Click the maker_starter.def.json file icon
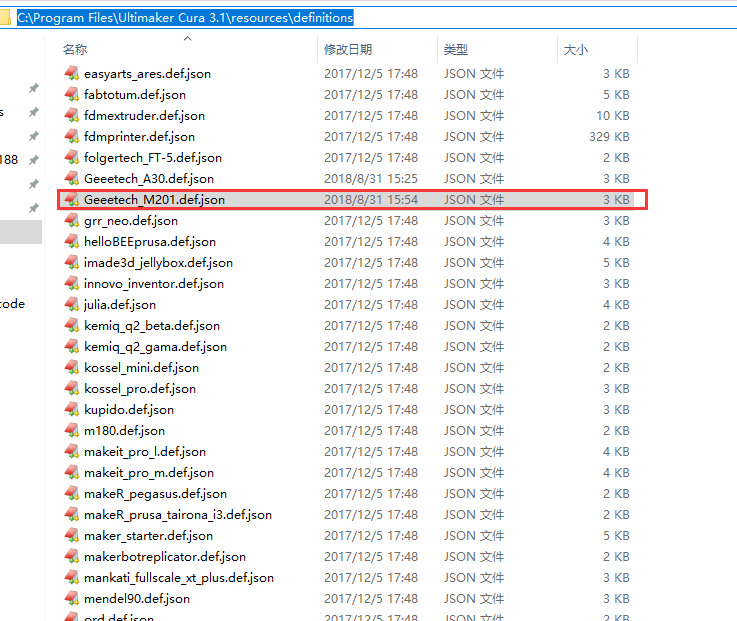Screen dimensions: 737x621 click(71, 535)
